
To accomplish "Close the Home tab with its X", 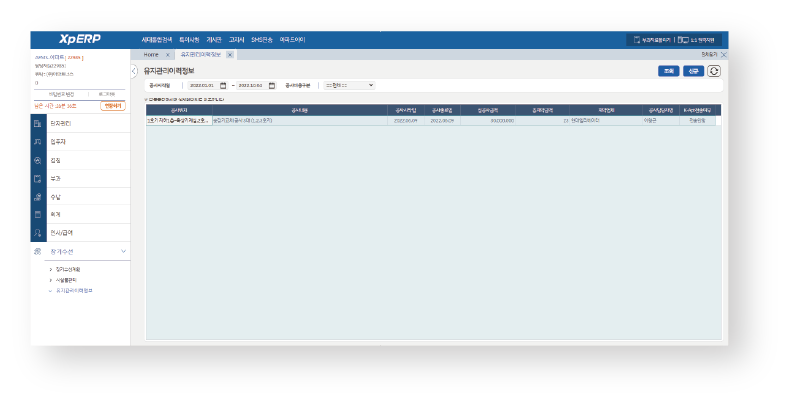I will tap(168, 55).
